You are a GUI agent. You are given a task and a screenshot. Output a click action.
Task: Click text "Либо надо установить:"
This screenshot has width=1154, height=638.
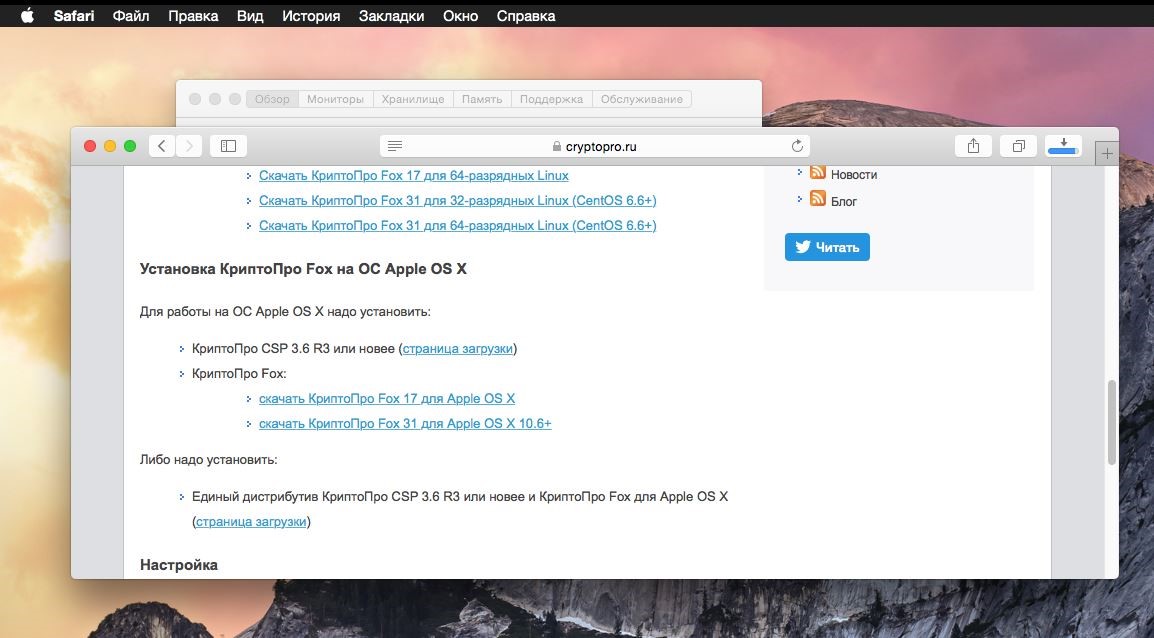coord(208,459)
